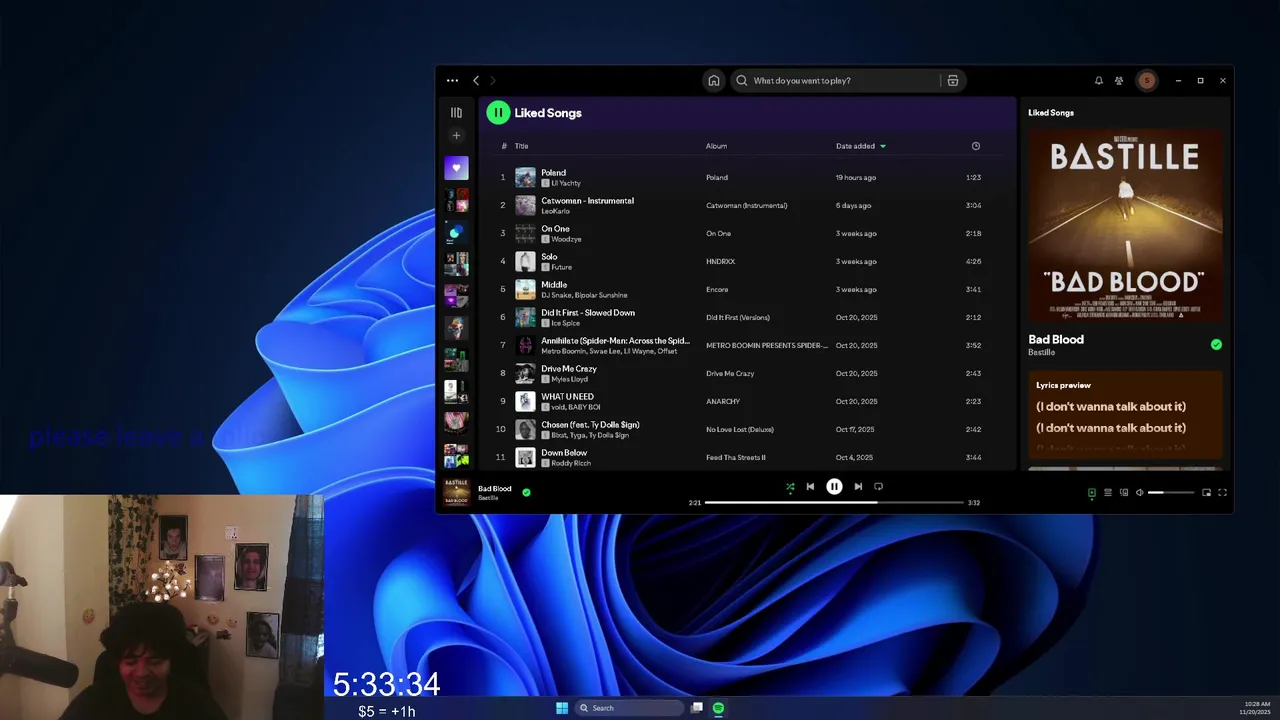Skip to previous track

[810, 487]
